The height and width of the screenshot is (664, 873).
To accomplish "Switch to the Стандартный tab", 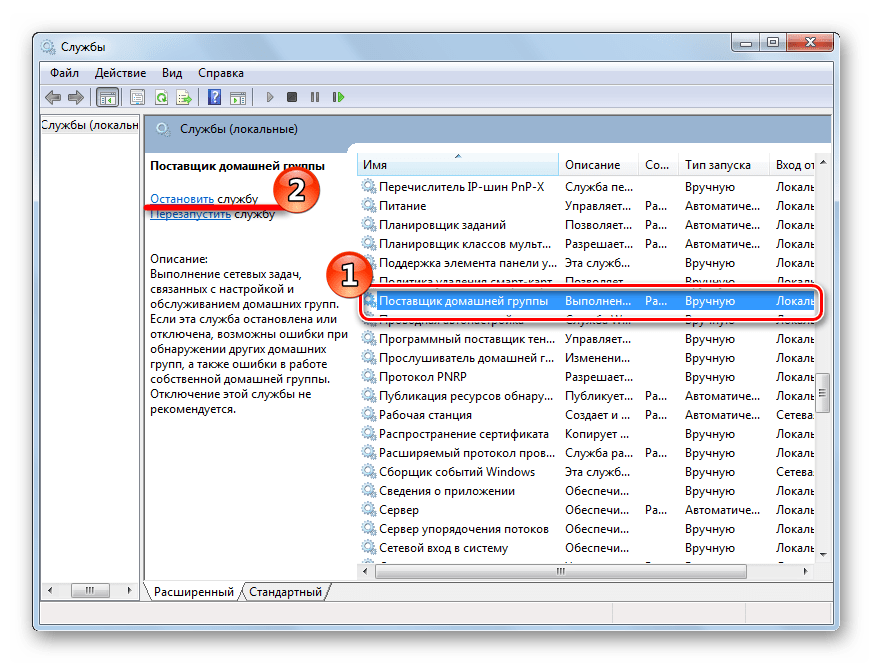I will tap(285, 592).
